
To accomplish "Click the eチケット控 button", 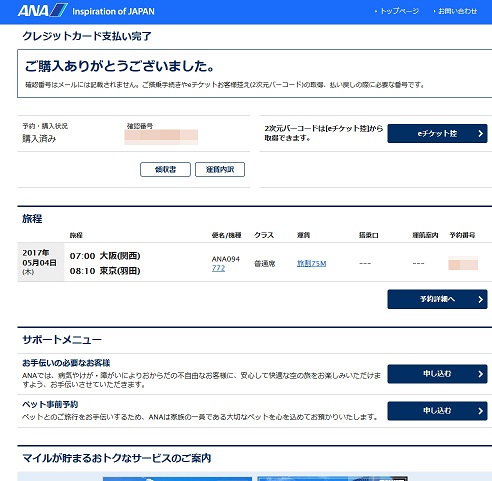I will pyautogui.click(x=437, y=133).
